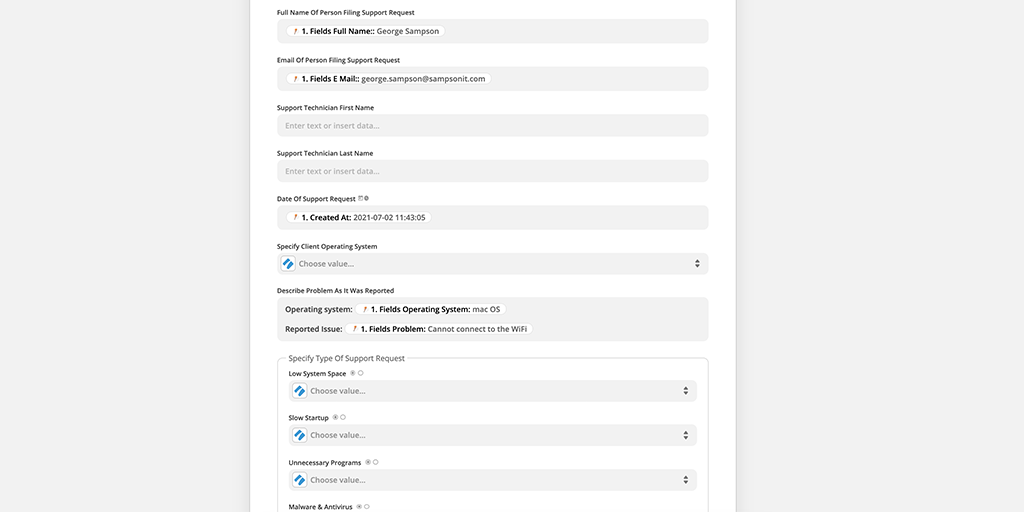The width and height of the screenshot is (1024, 512).
Task: Click the app icon in Low System Space field
Action: click(x=300, y=391)
